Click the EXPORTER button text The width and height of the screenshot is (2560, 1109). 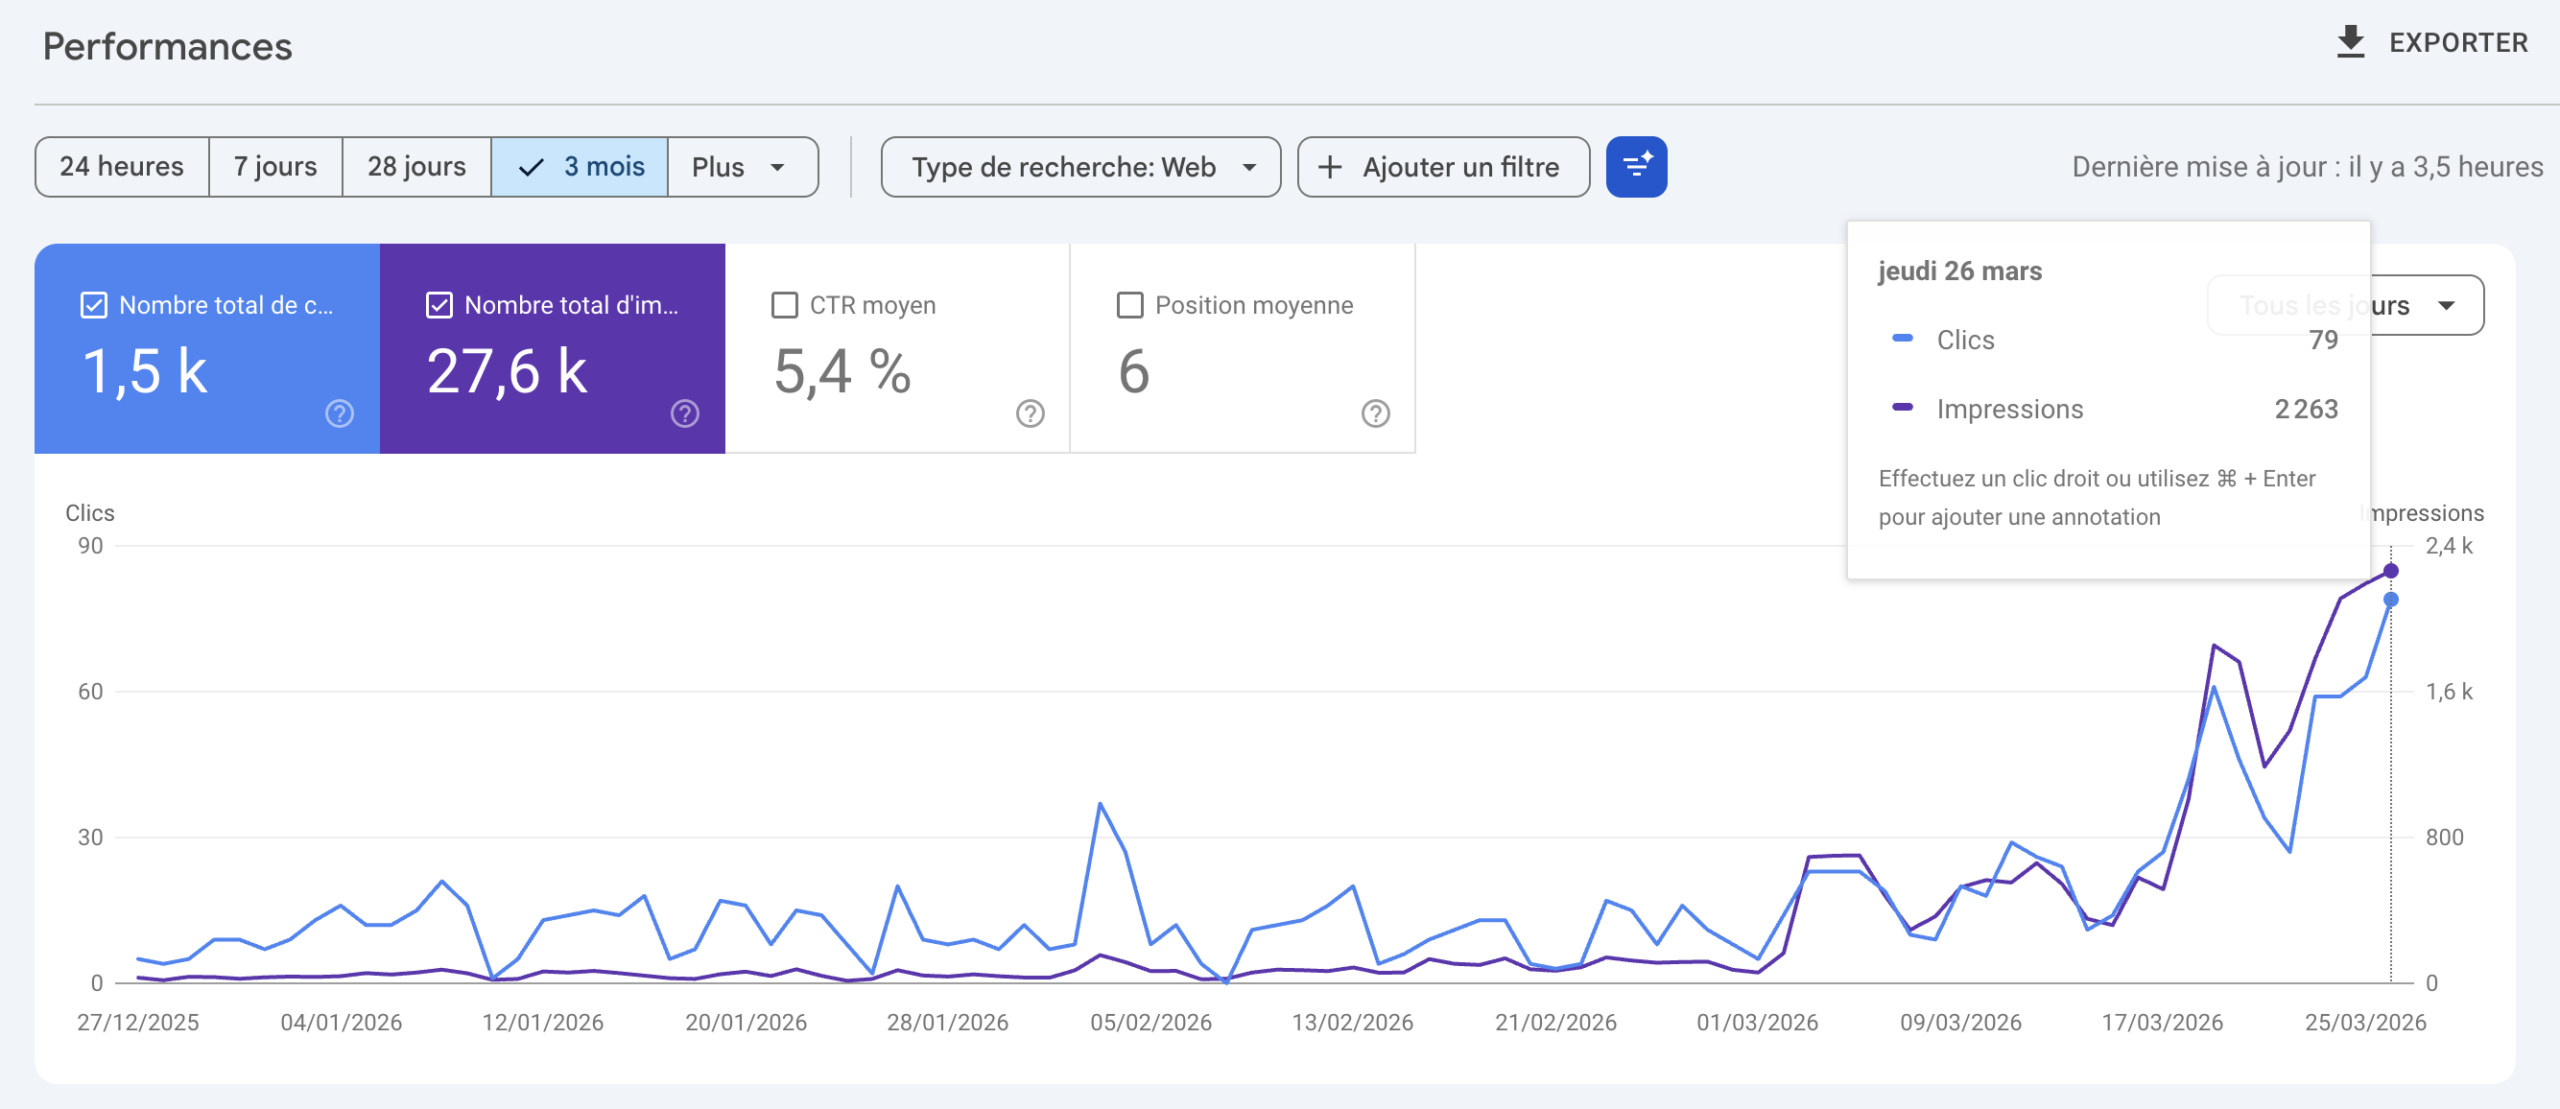[2458, 43]
